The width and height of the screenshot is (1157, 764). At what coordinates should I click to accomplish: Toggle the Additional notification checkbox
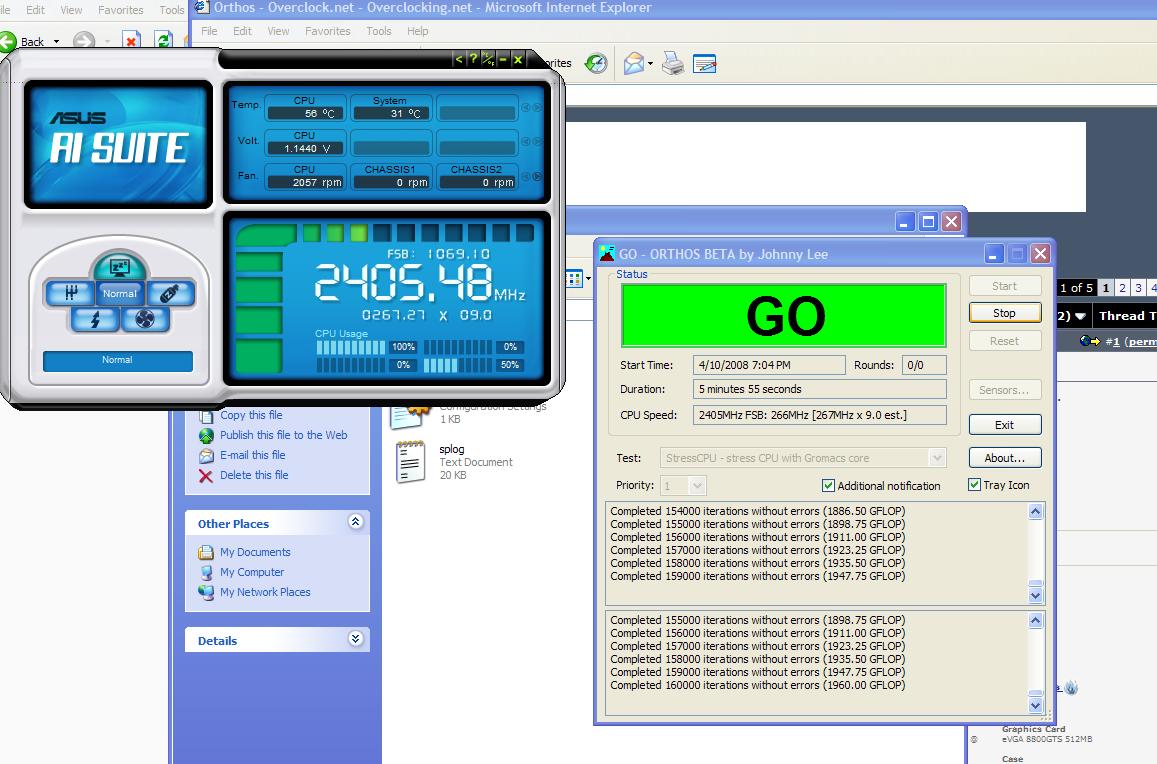point(828,486)
